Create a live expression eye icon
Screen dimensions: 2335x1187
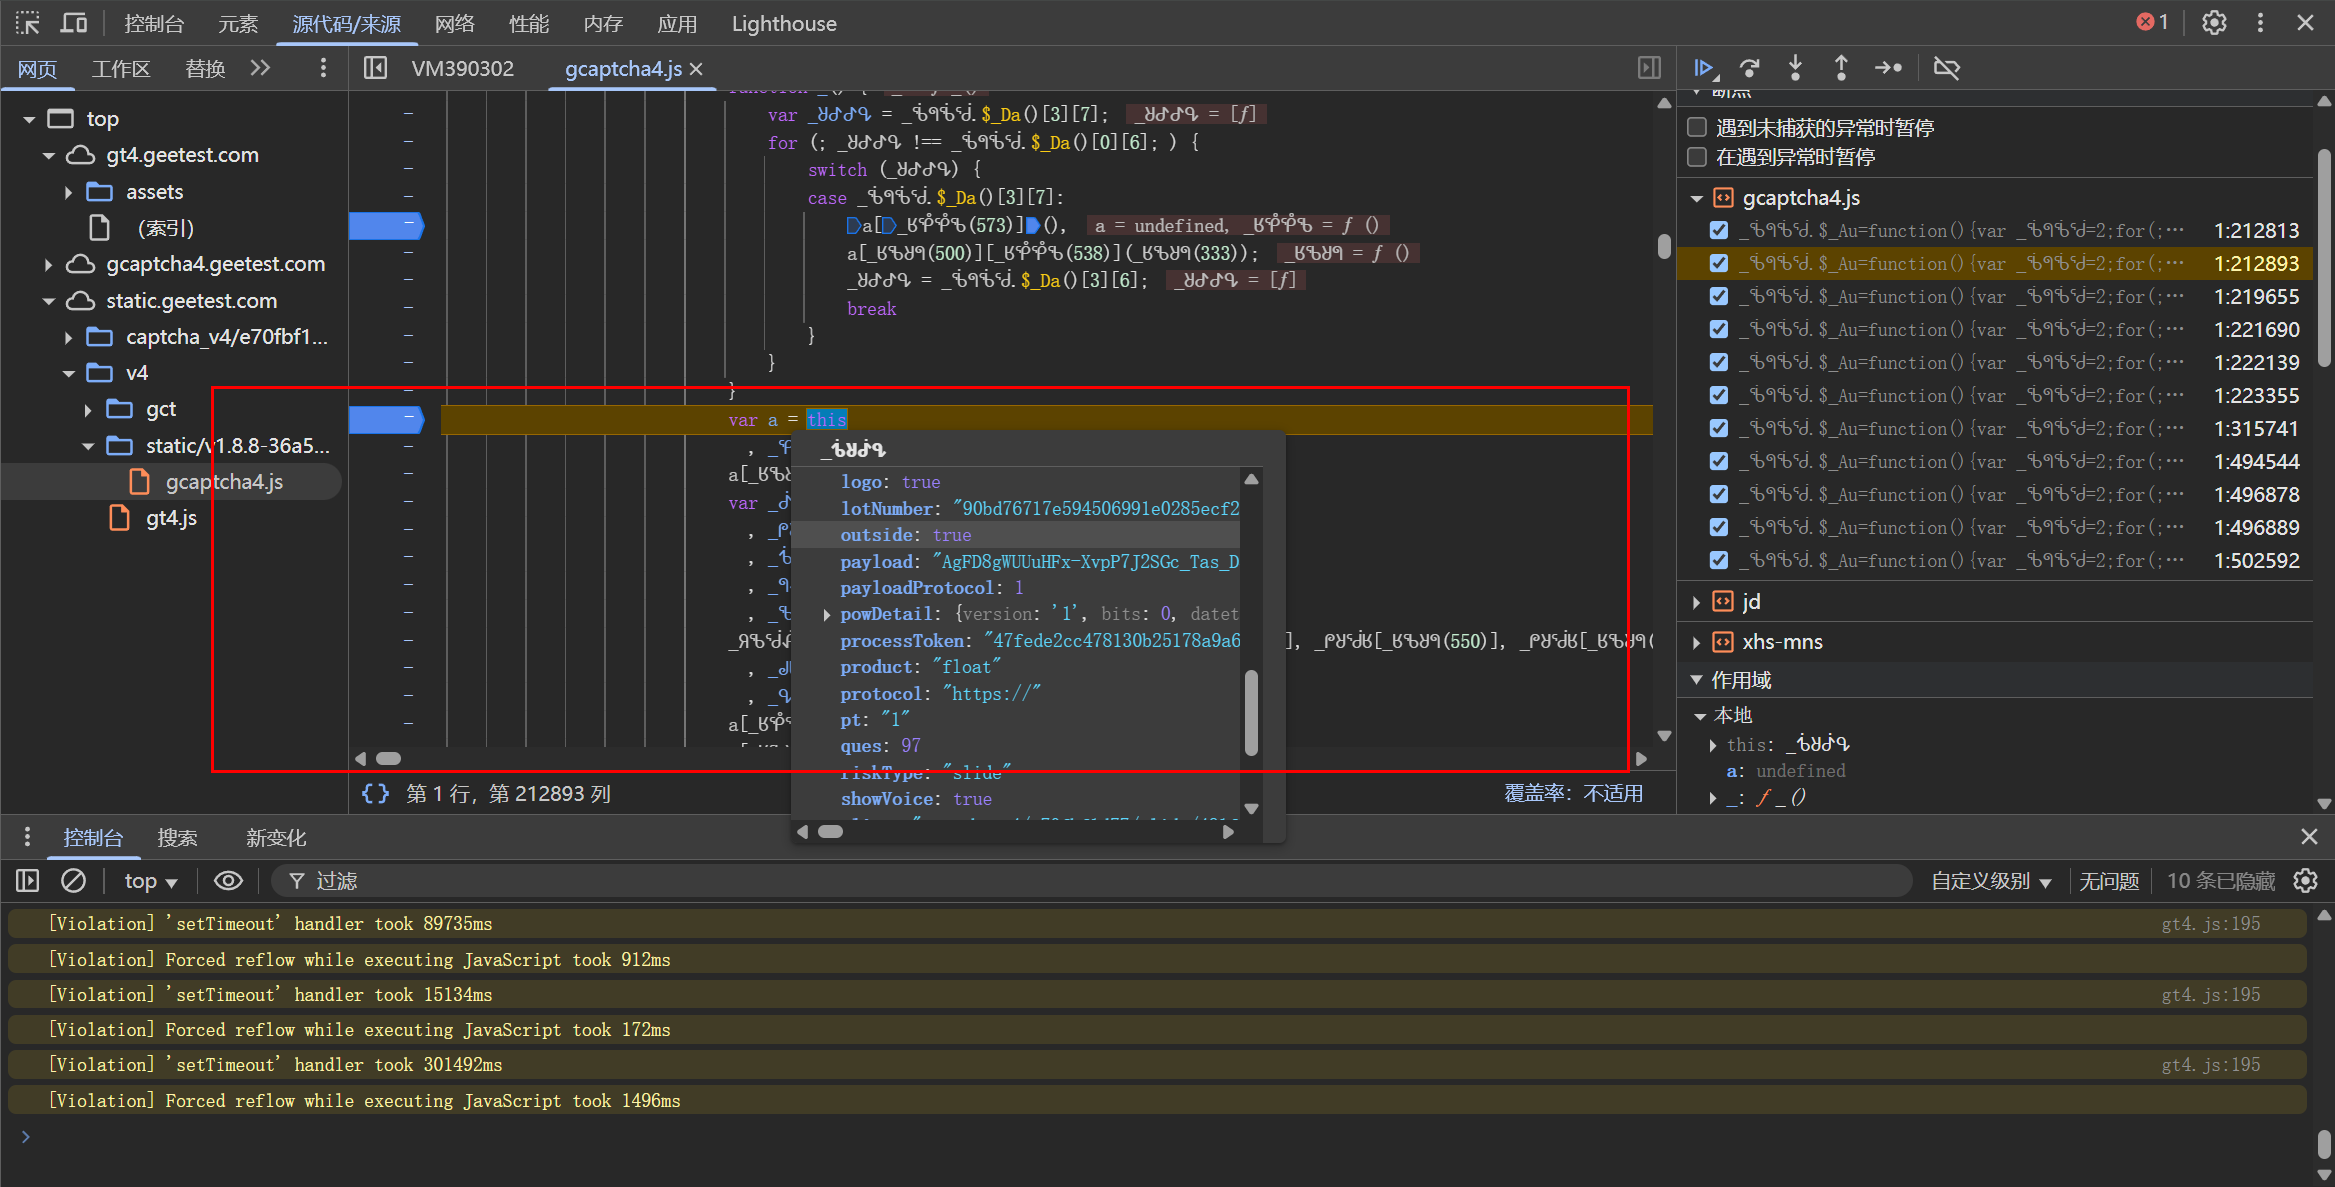pyautogui.click(x=228, y=880)
